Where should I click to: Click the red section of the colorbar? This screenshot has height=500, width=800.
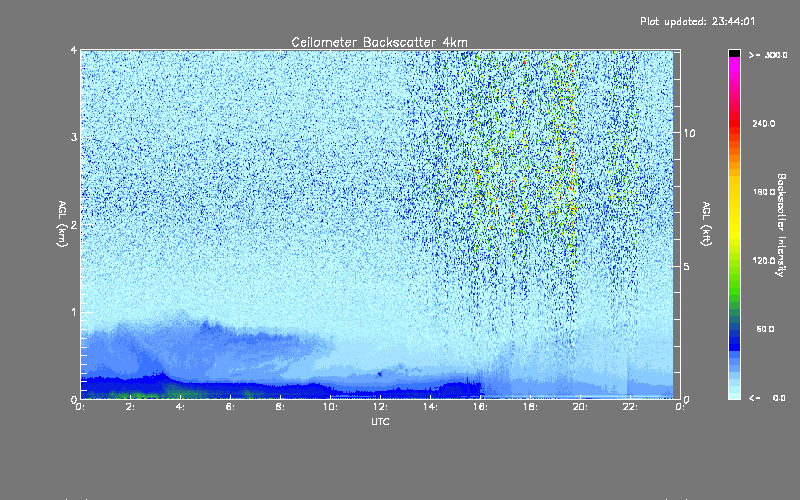click(734, 122)
